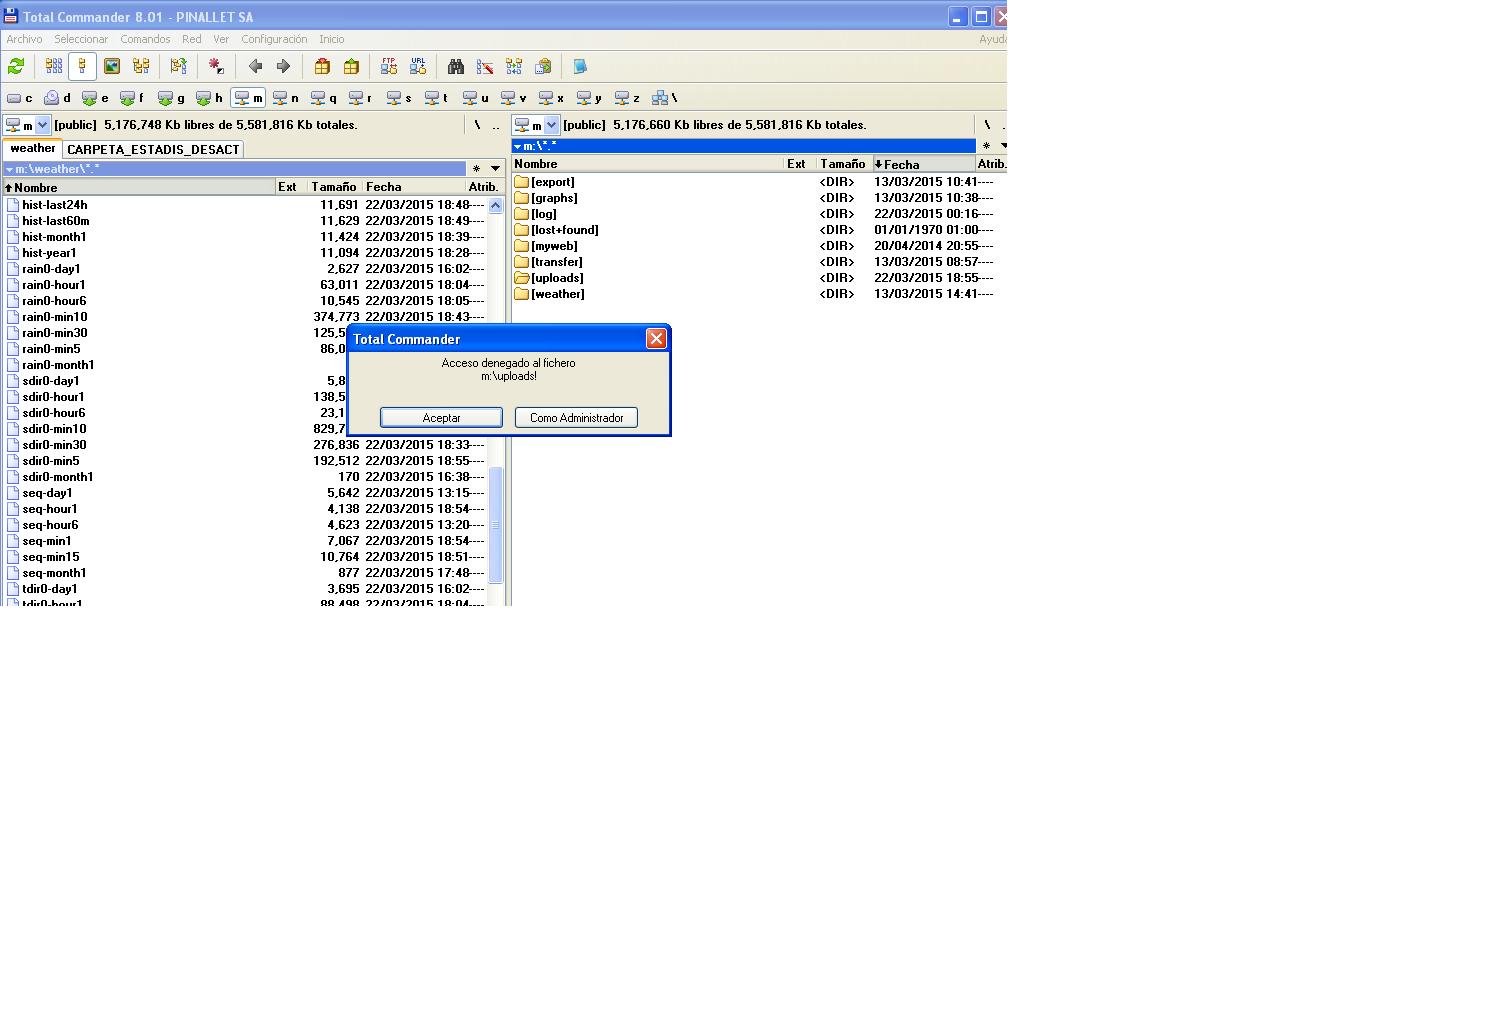The image size is (1502, 1025).
Task: Open the Archivo menu
Action: tap(24, 39)
